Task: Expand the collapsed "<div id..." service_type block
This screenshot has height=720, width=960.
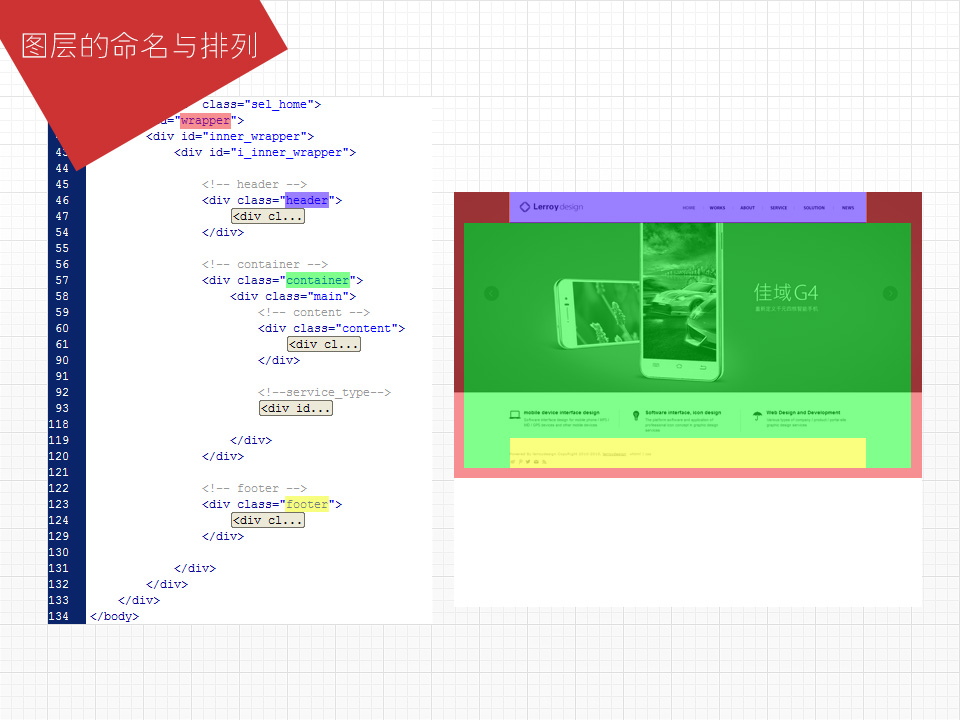Action: pyautogui.click(x=296, y=408)
